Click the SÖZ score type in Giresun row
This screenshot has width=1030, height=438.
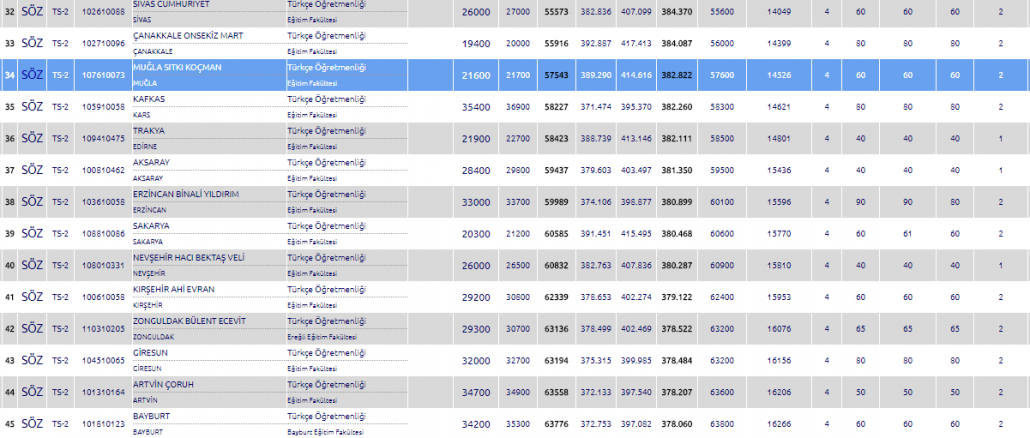point(32,360)
